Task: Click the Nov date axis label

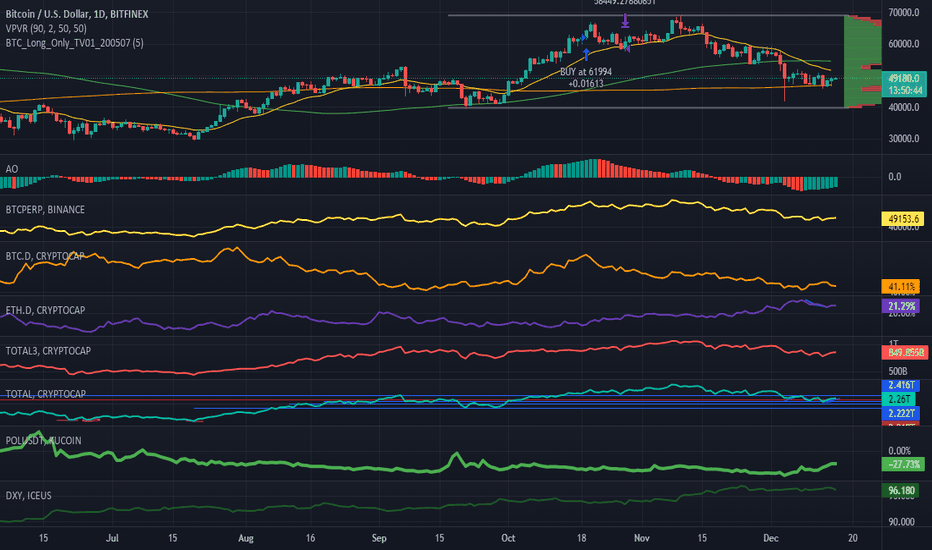Action: (641, 538)
